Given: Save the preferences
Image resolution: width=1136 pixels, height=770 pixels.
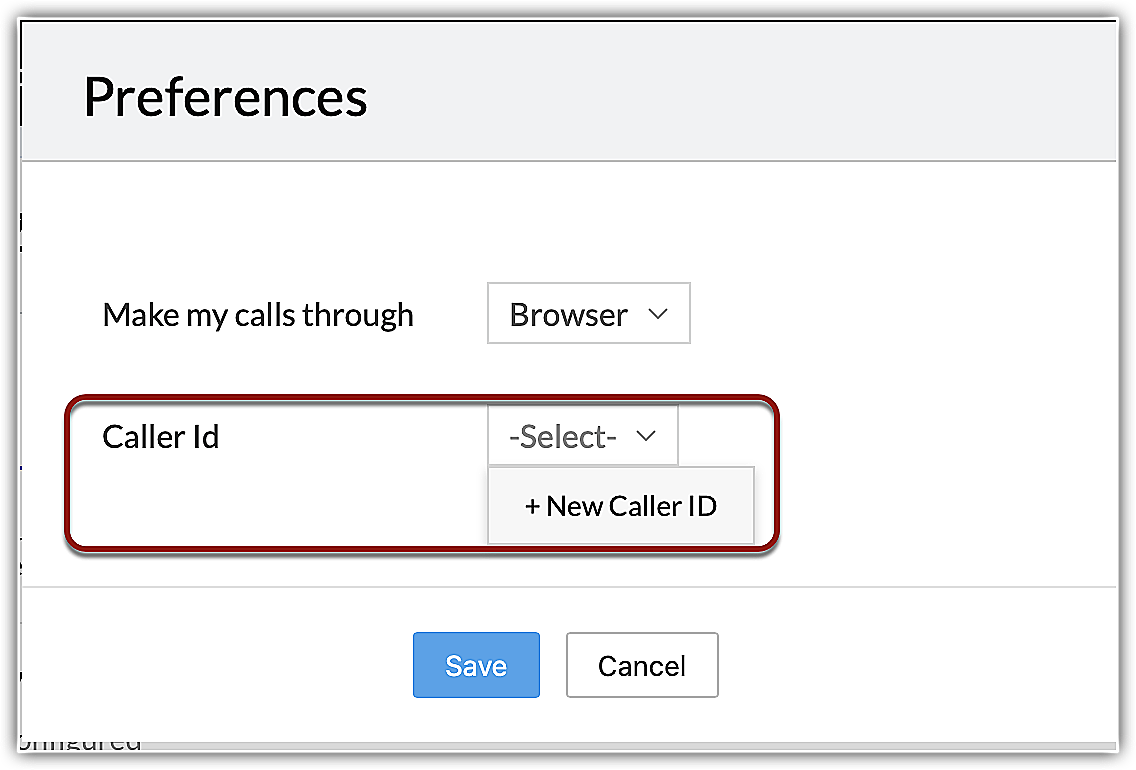Looking at the screenshot, I should click(476, 665).
